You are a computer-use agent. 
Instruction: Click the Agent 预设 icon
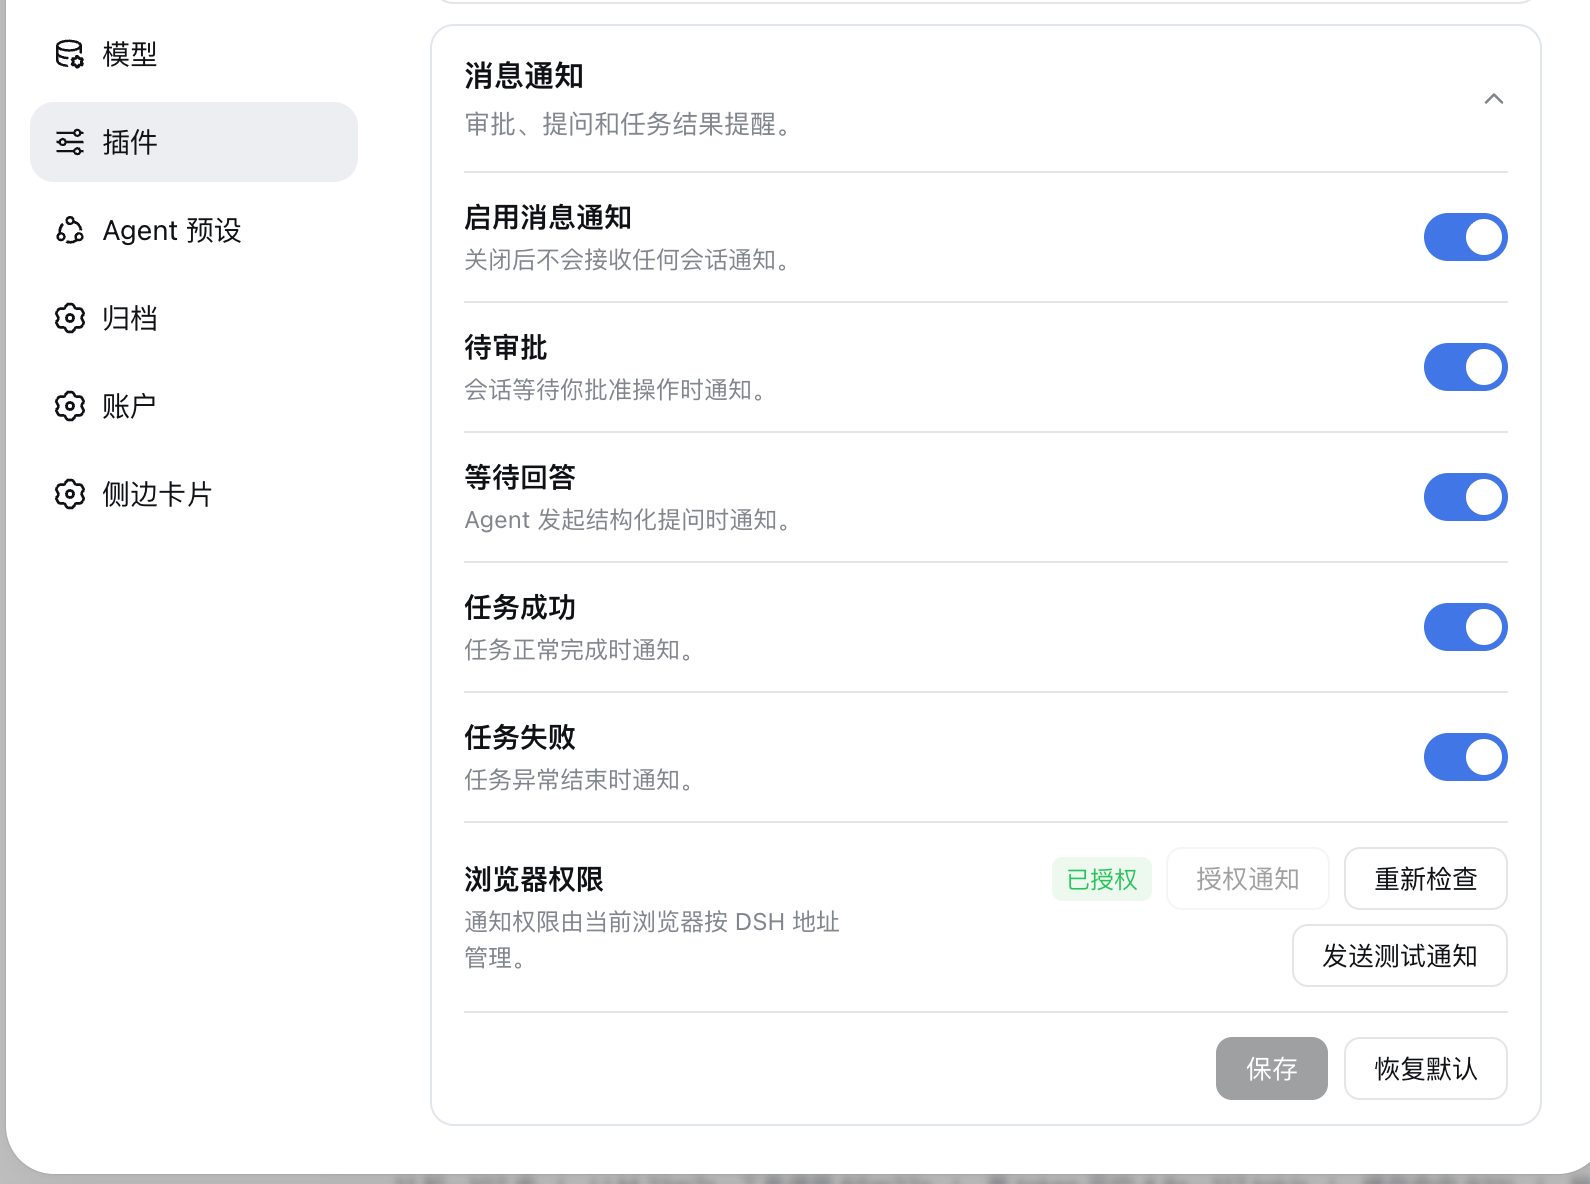click(70, 230)
